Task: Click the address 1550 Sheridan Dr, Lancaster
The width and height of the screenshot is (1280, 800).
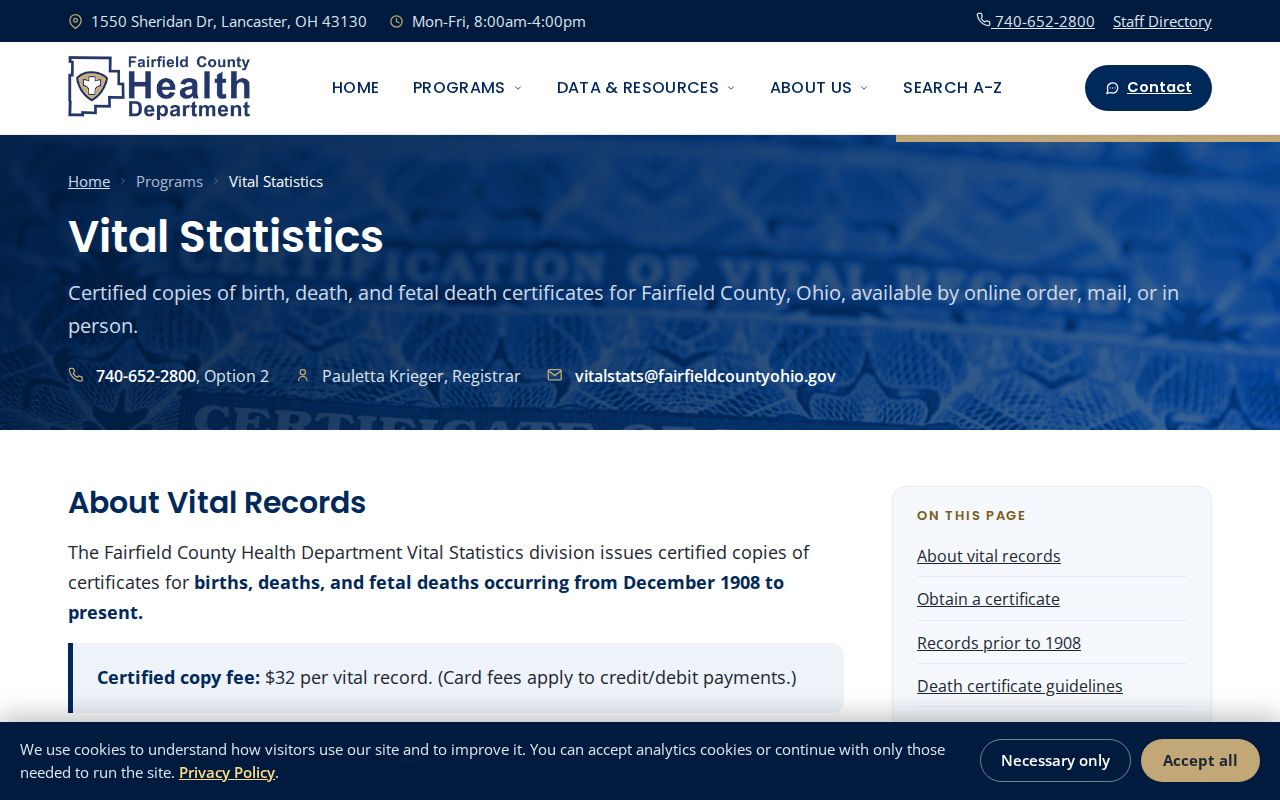Action: pyautogui.click(x=229, y=21)
